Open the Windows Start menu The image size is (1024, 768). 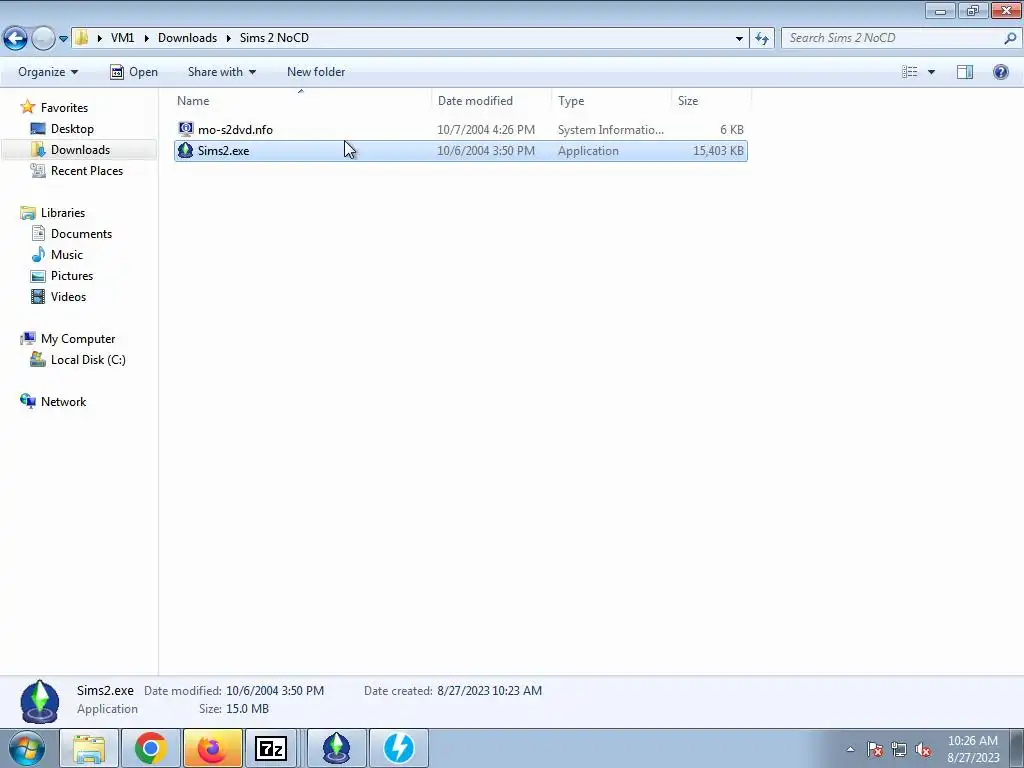point(26,748)
